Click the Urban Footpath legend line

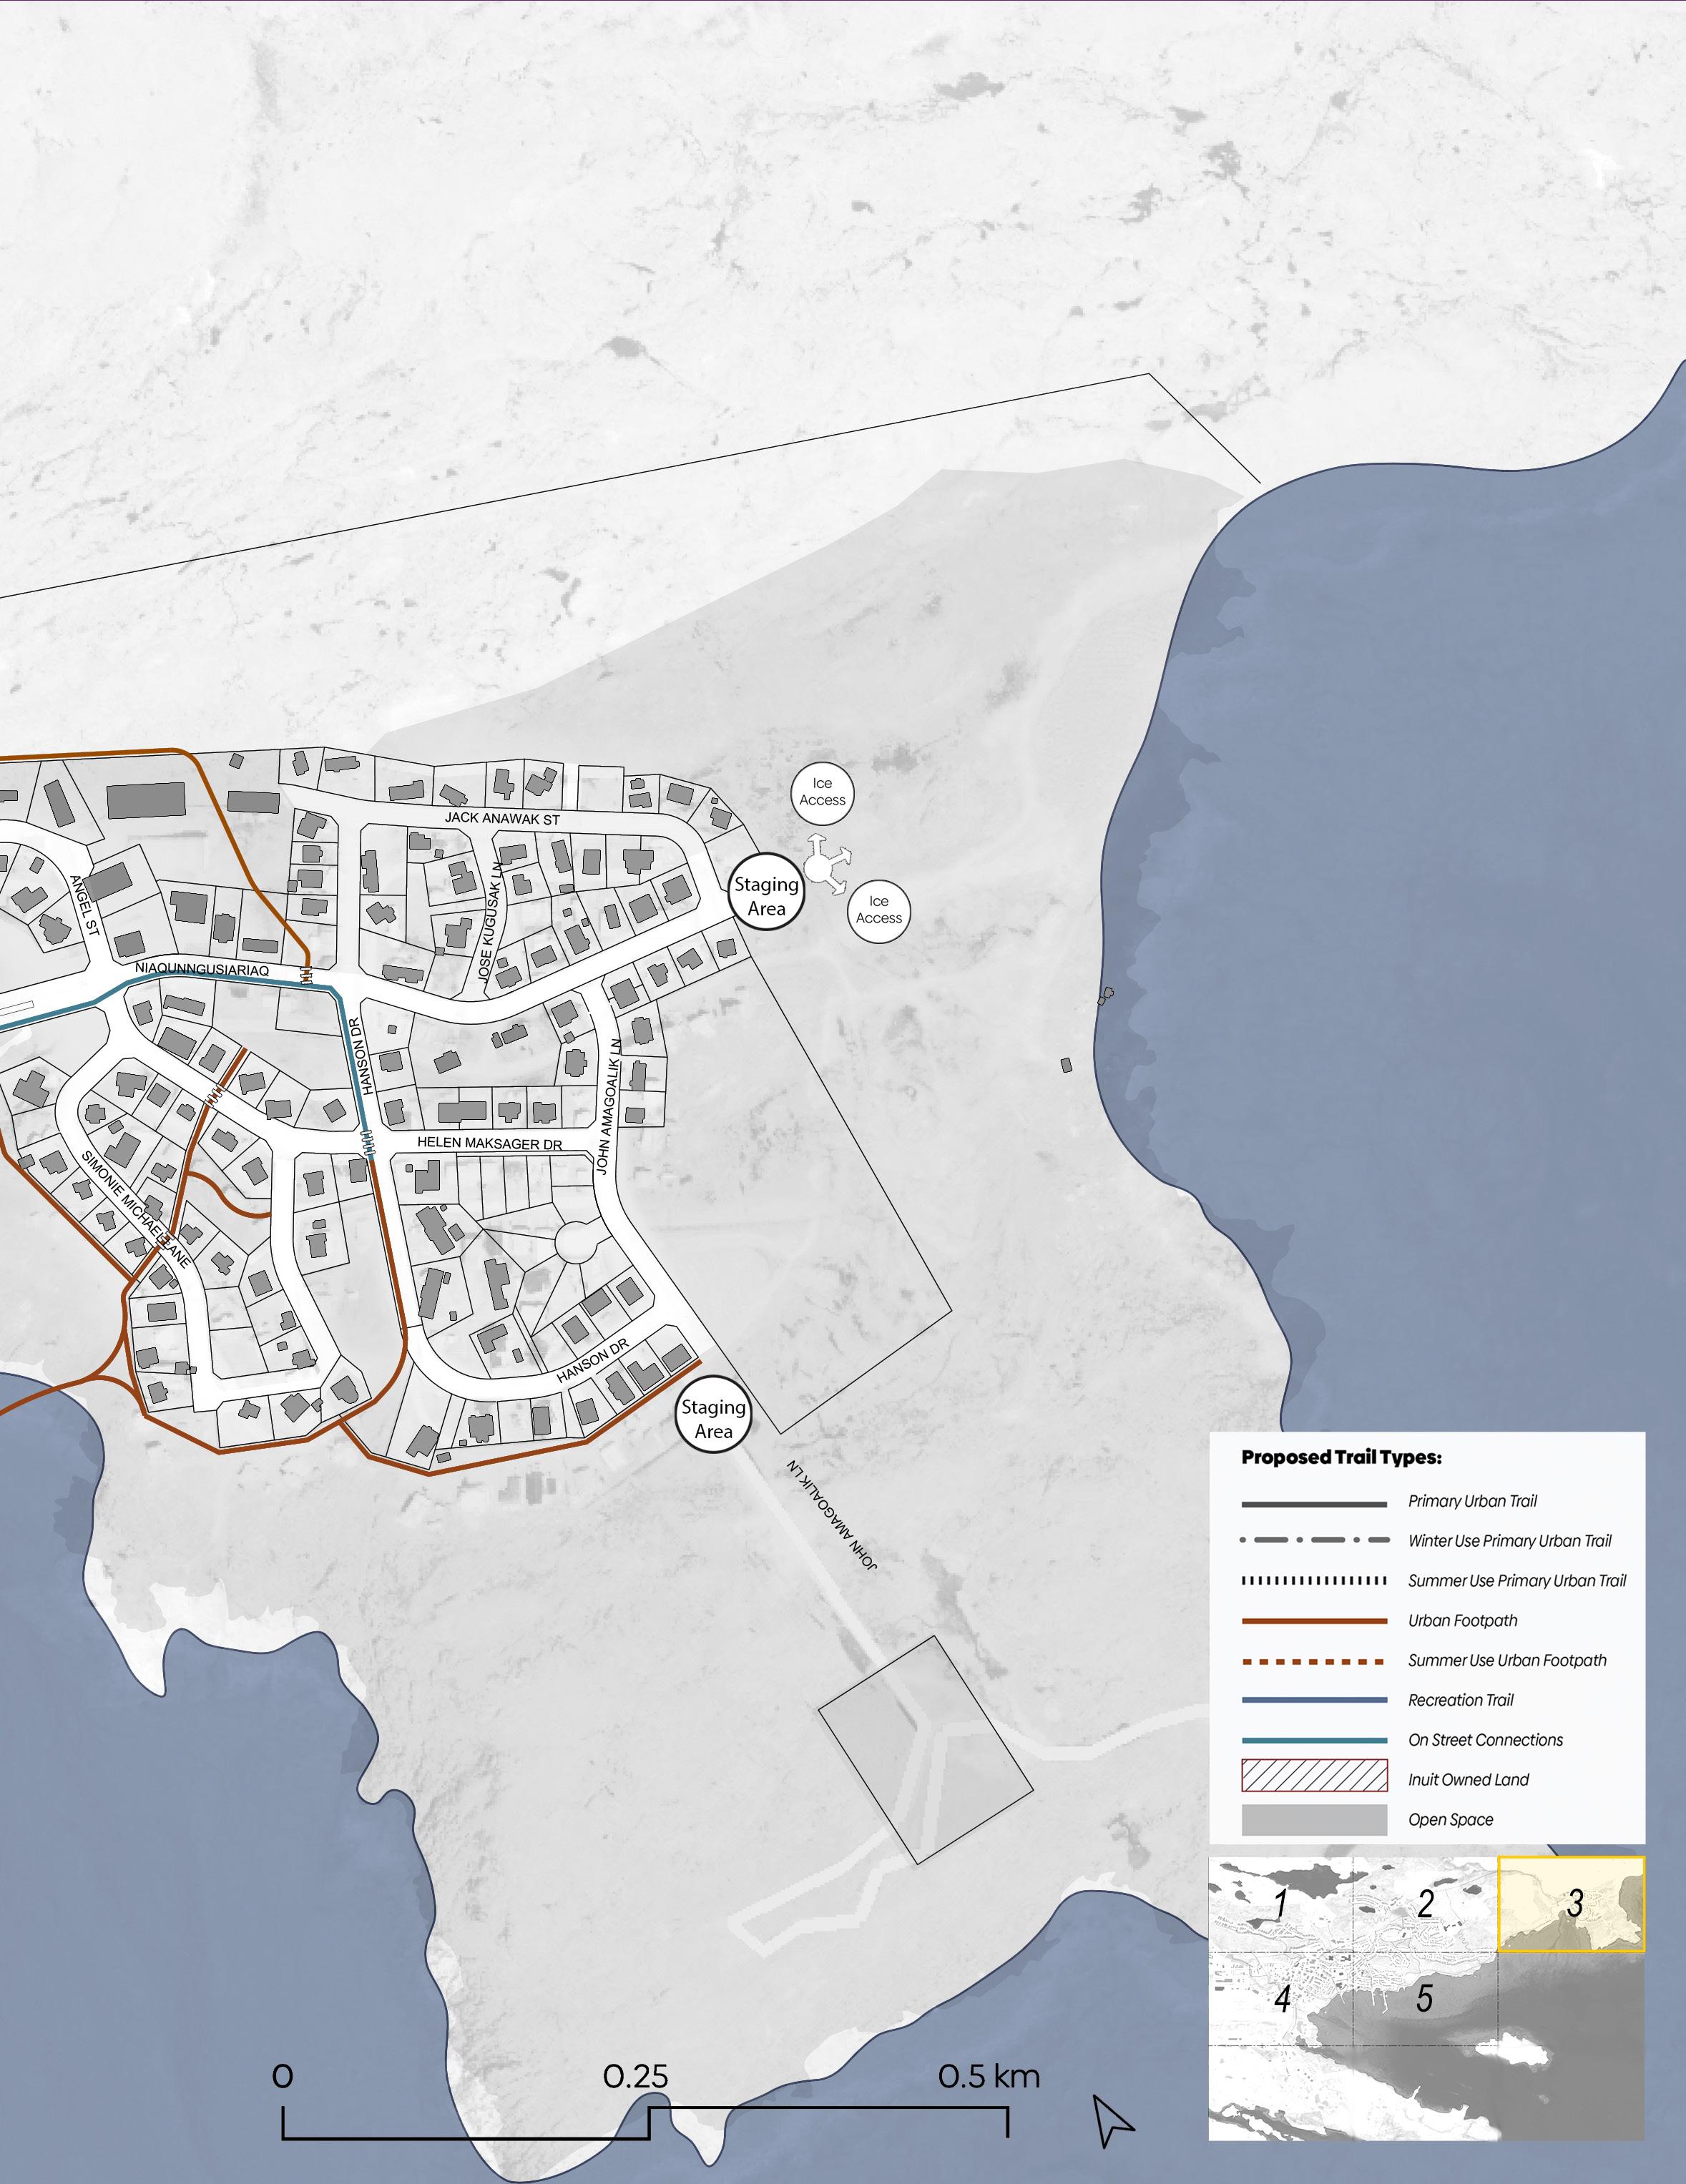pos(1314,1620)
